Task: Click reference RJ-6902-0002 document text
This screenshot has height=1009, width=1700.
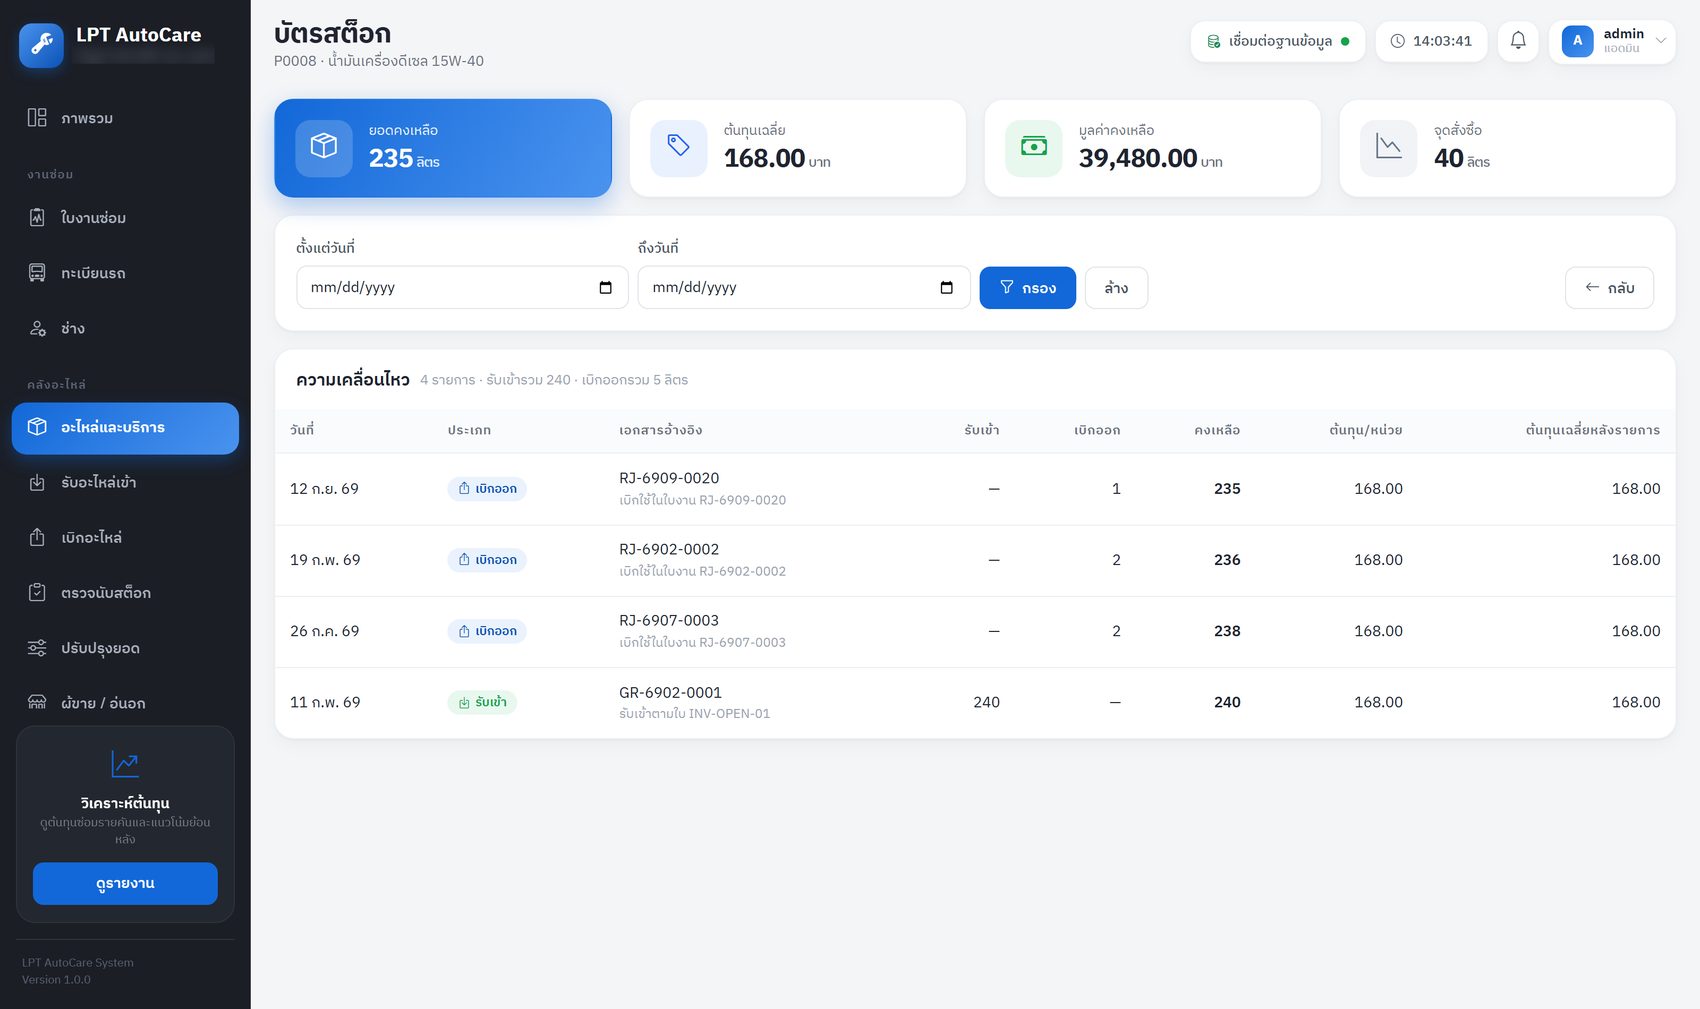Action: (669, 550)
